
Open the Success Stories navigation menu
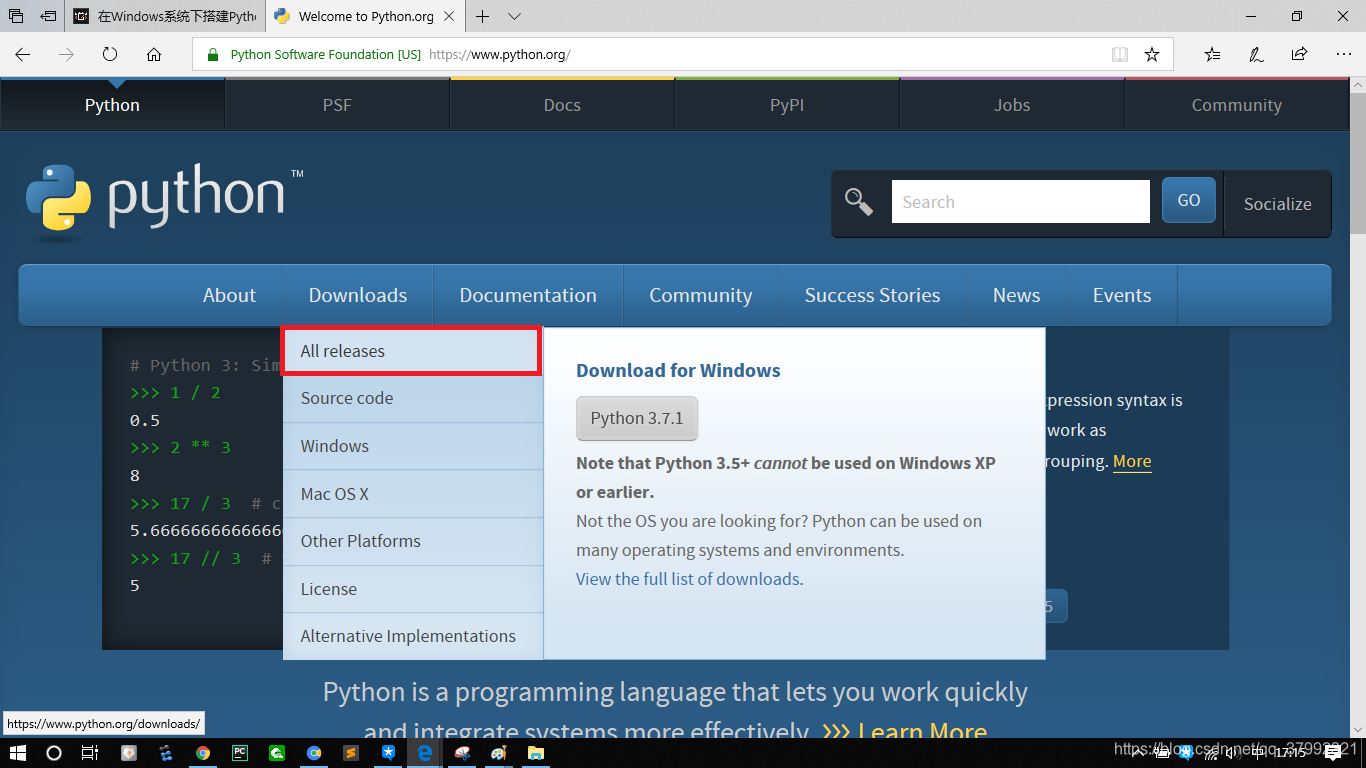[x=872, y=295]
